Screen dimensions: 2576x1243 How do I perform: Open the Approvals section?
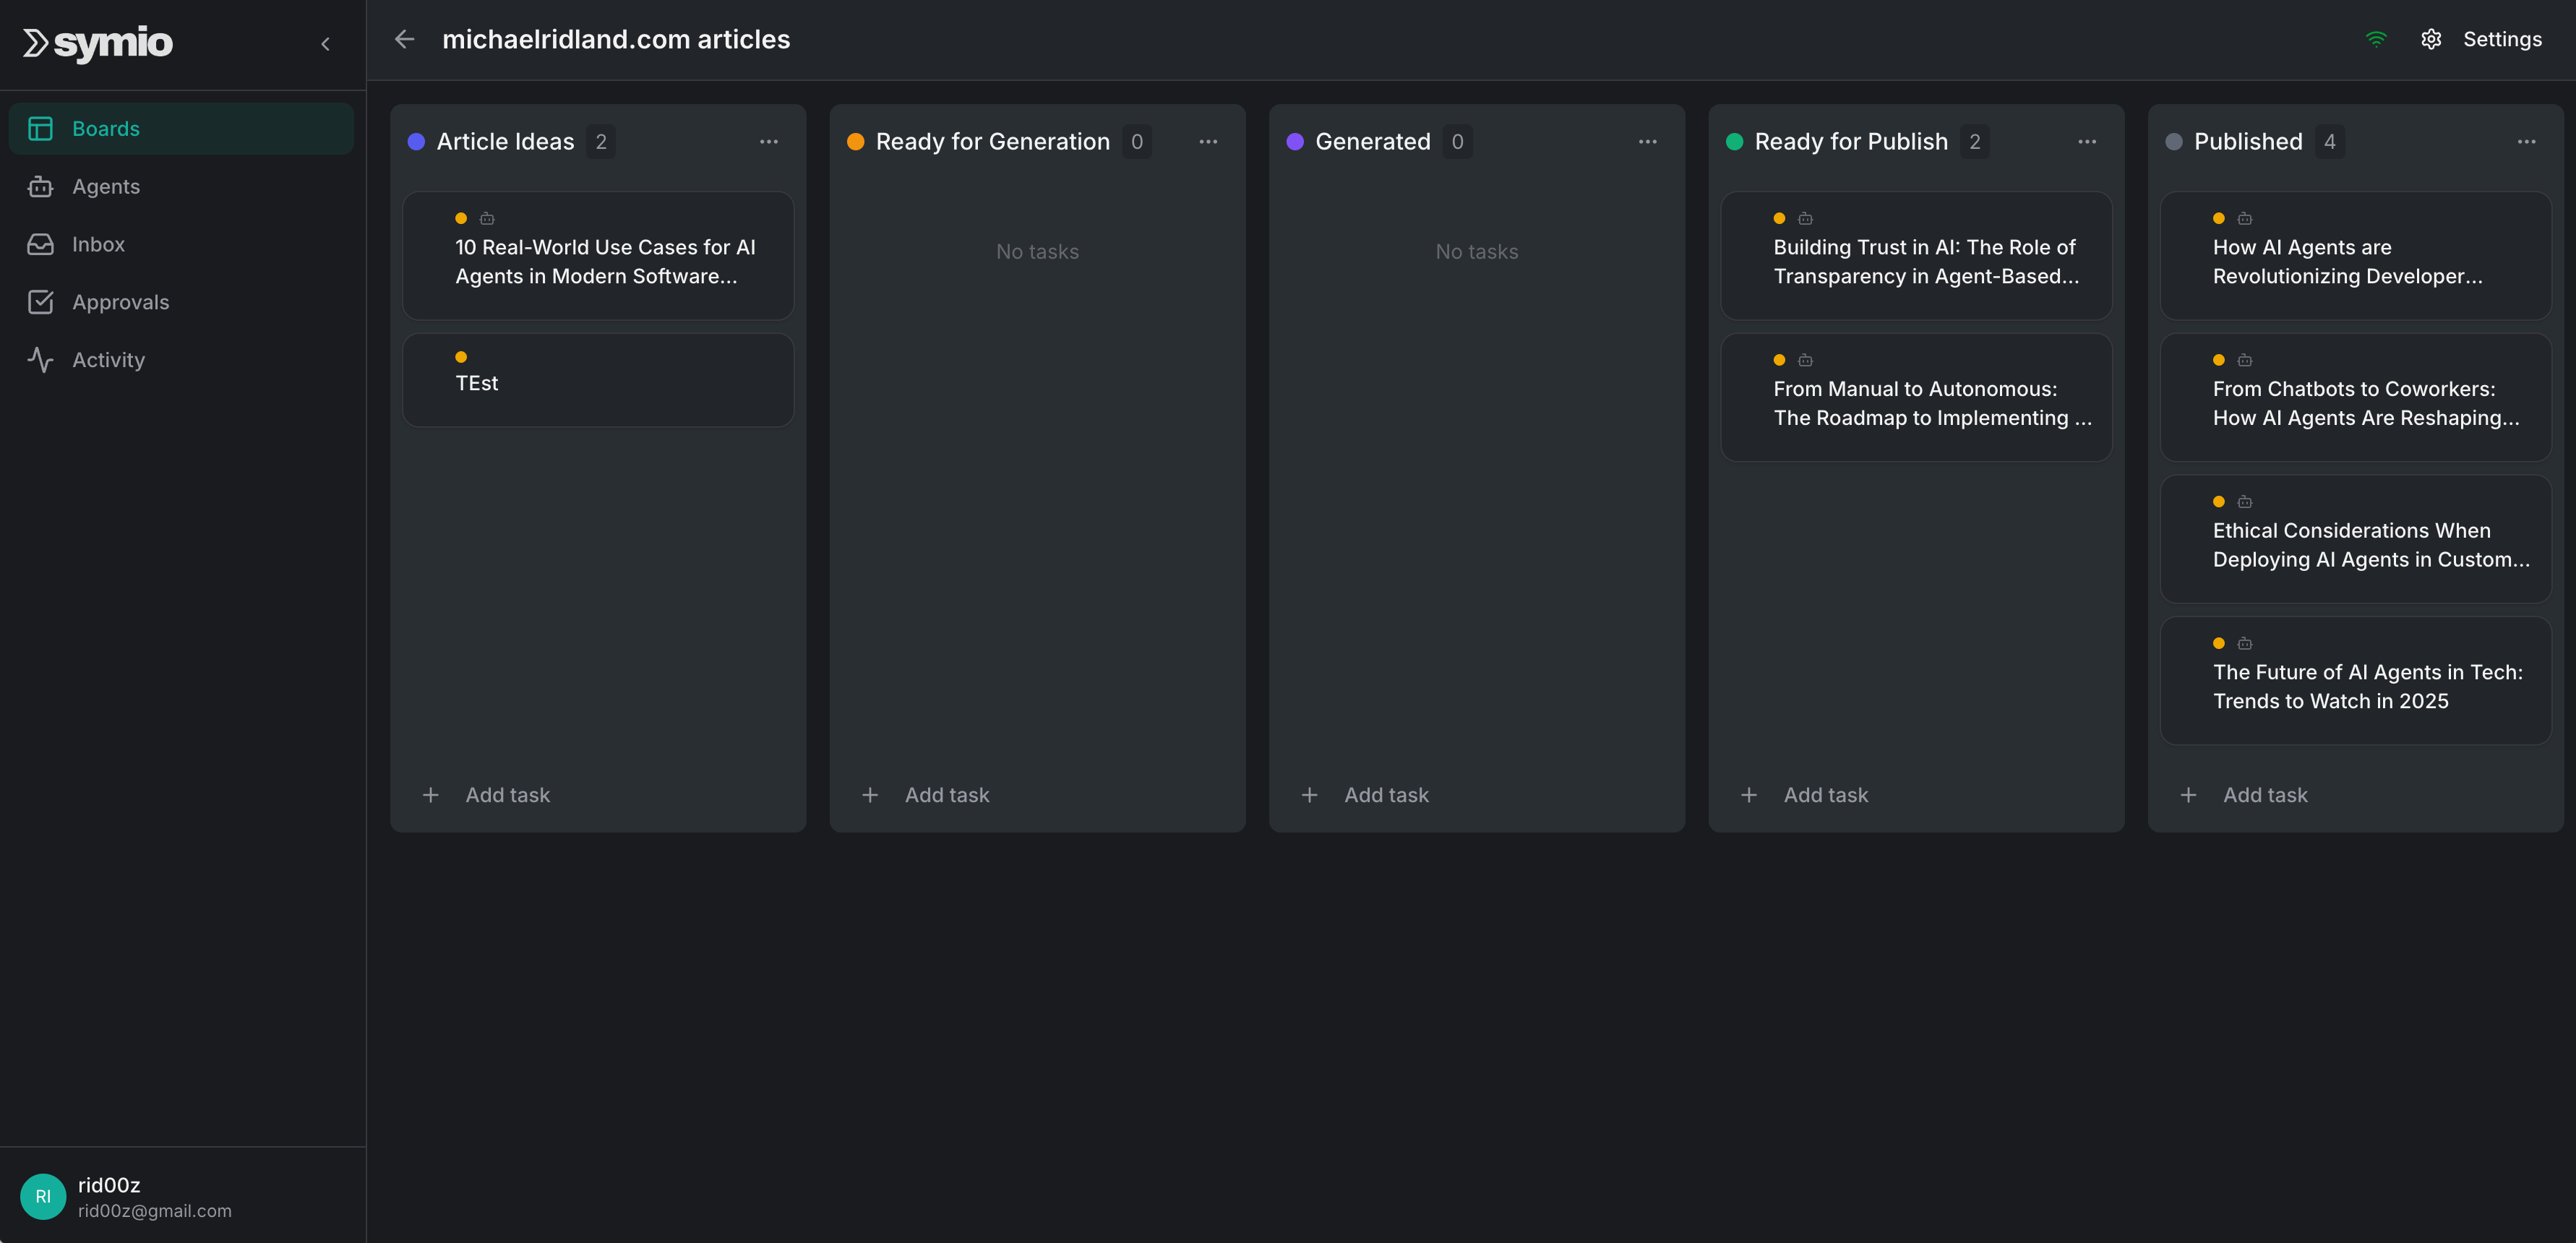[x=120, y=302]
